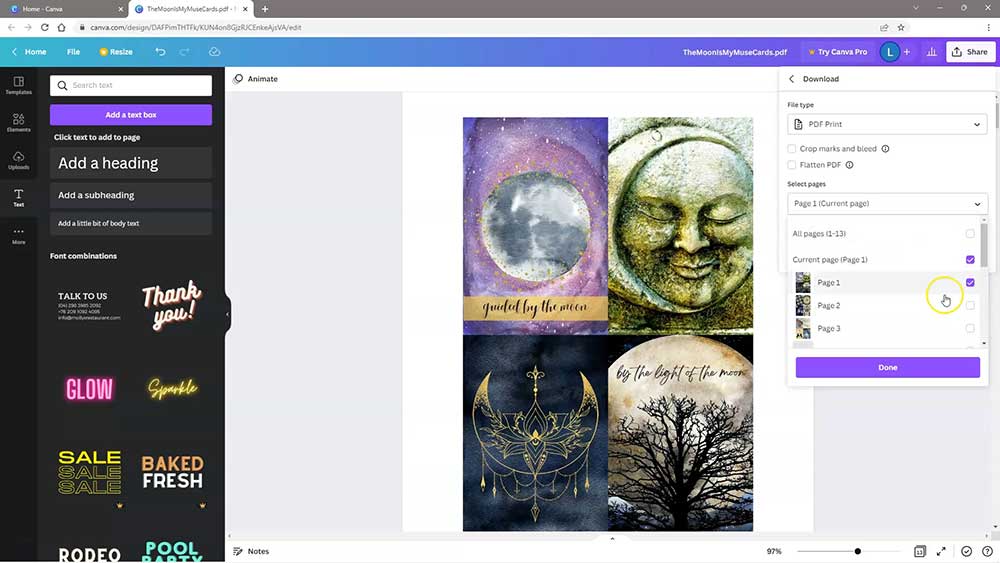Click the Done button
1000x563 pixels.
coord(887,367)
